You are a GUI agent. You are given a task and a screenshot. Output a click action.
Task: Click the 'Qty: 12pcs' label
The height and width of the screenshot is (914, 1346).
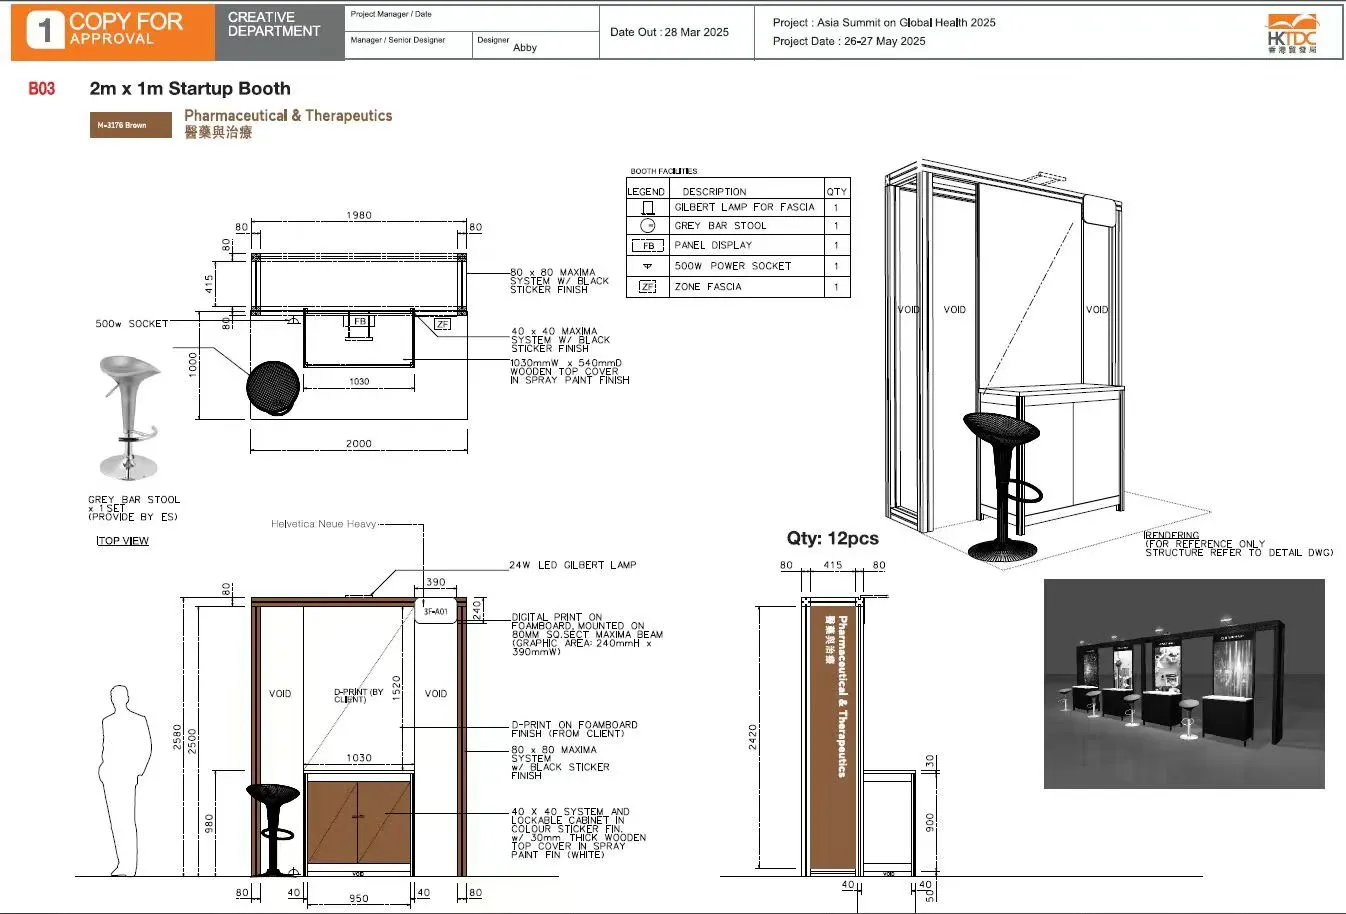coord(833,538)
